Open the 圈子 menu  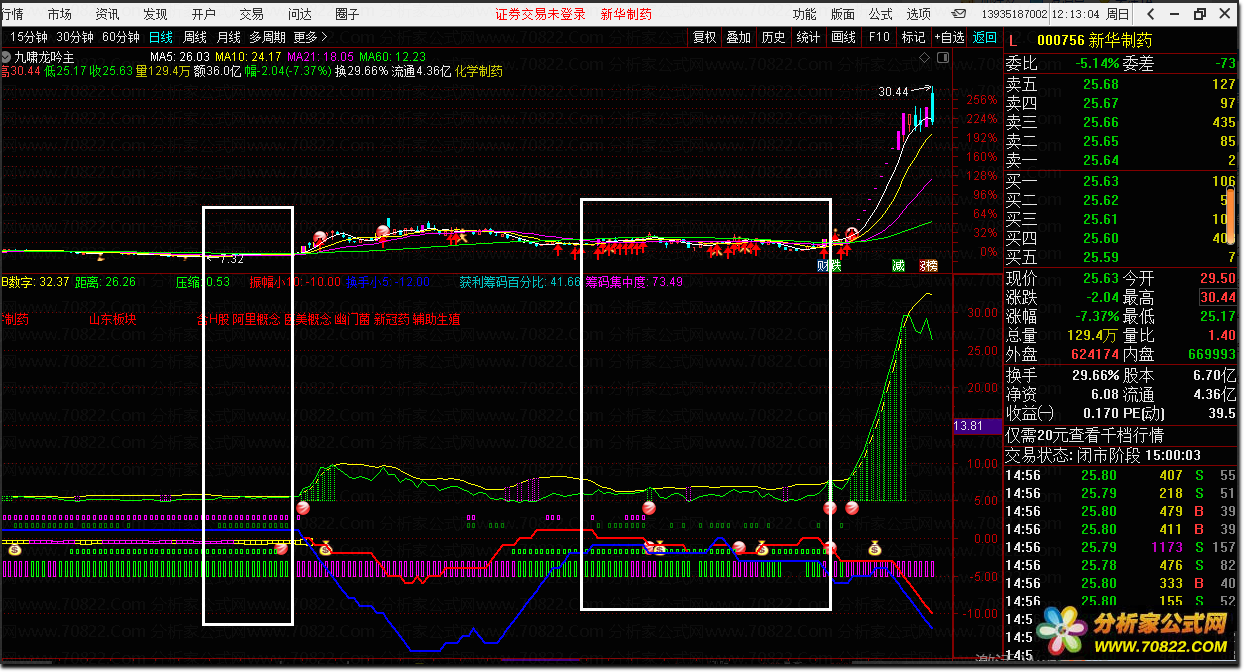click(x=347, y=14)
